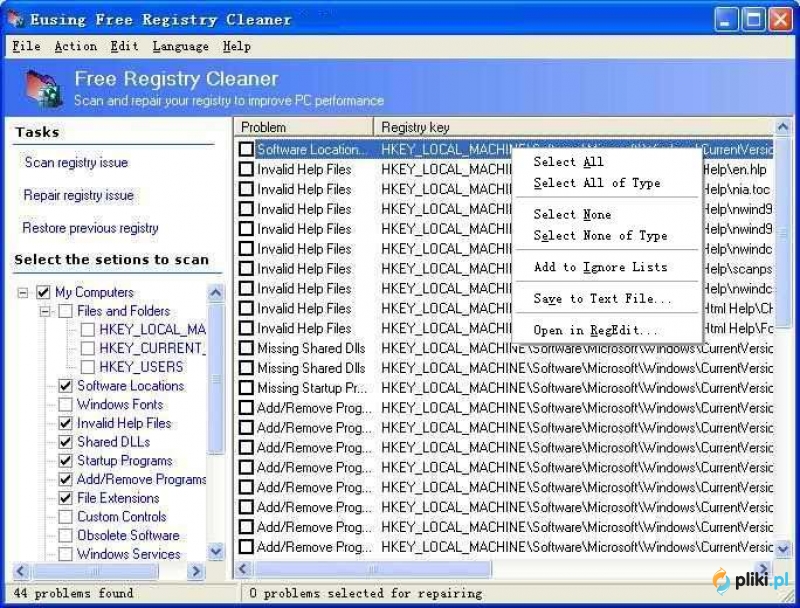Click the HKEY_USERS tree label
Image resolution: width=800 pixels, height=608 pixels.
[x=141, y=367]
